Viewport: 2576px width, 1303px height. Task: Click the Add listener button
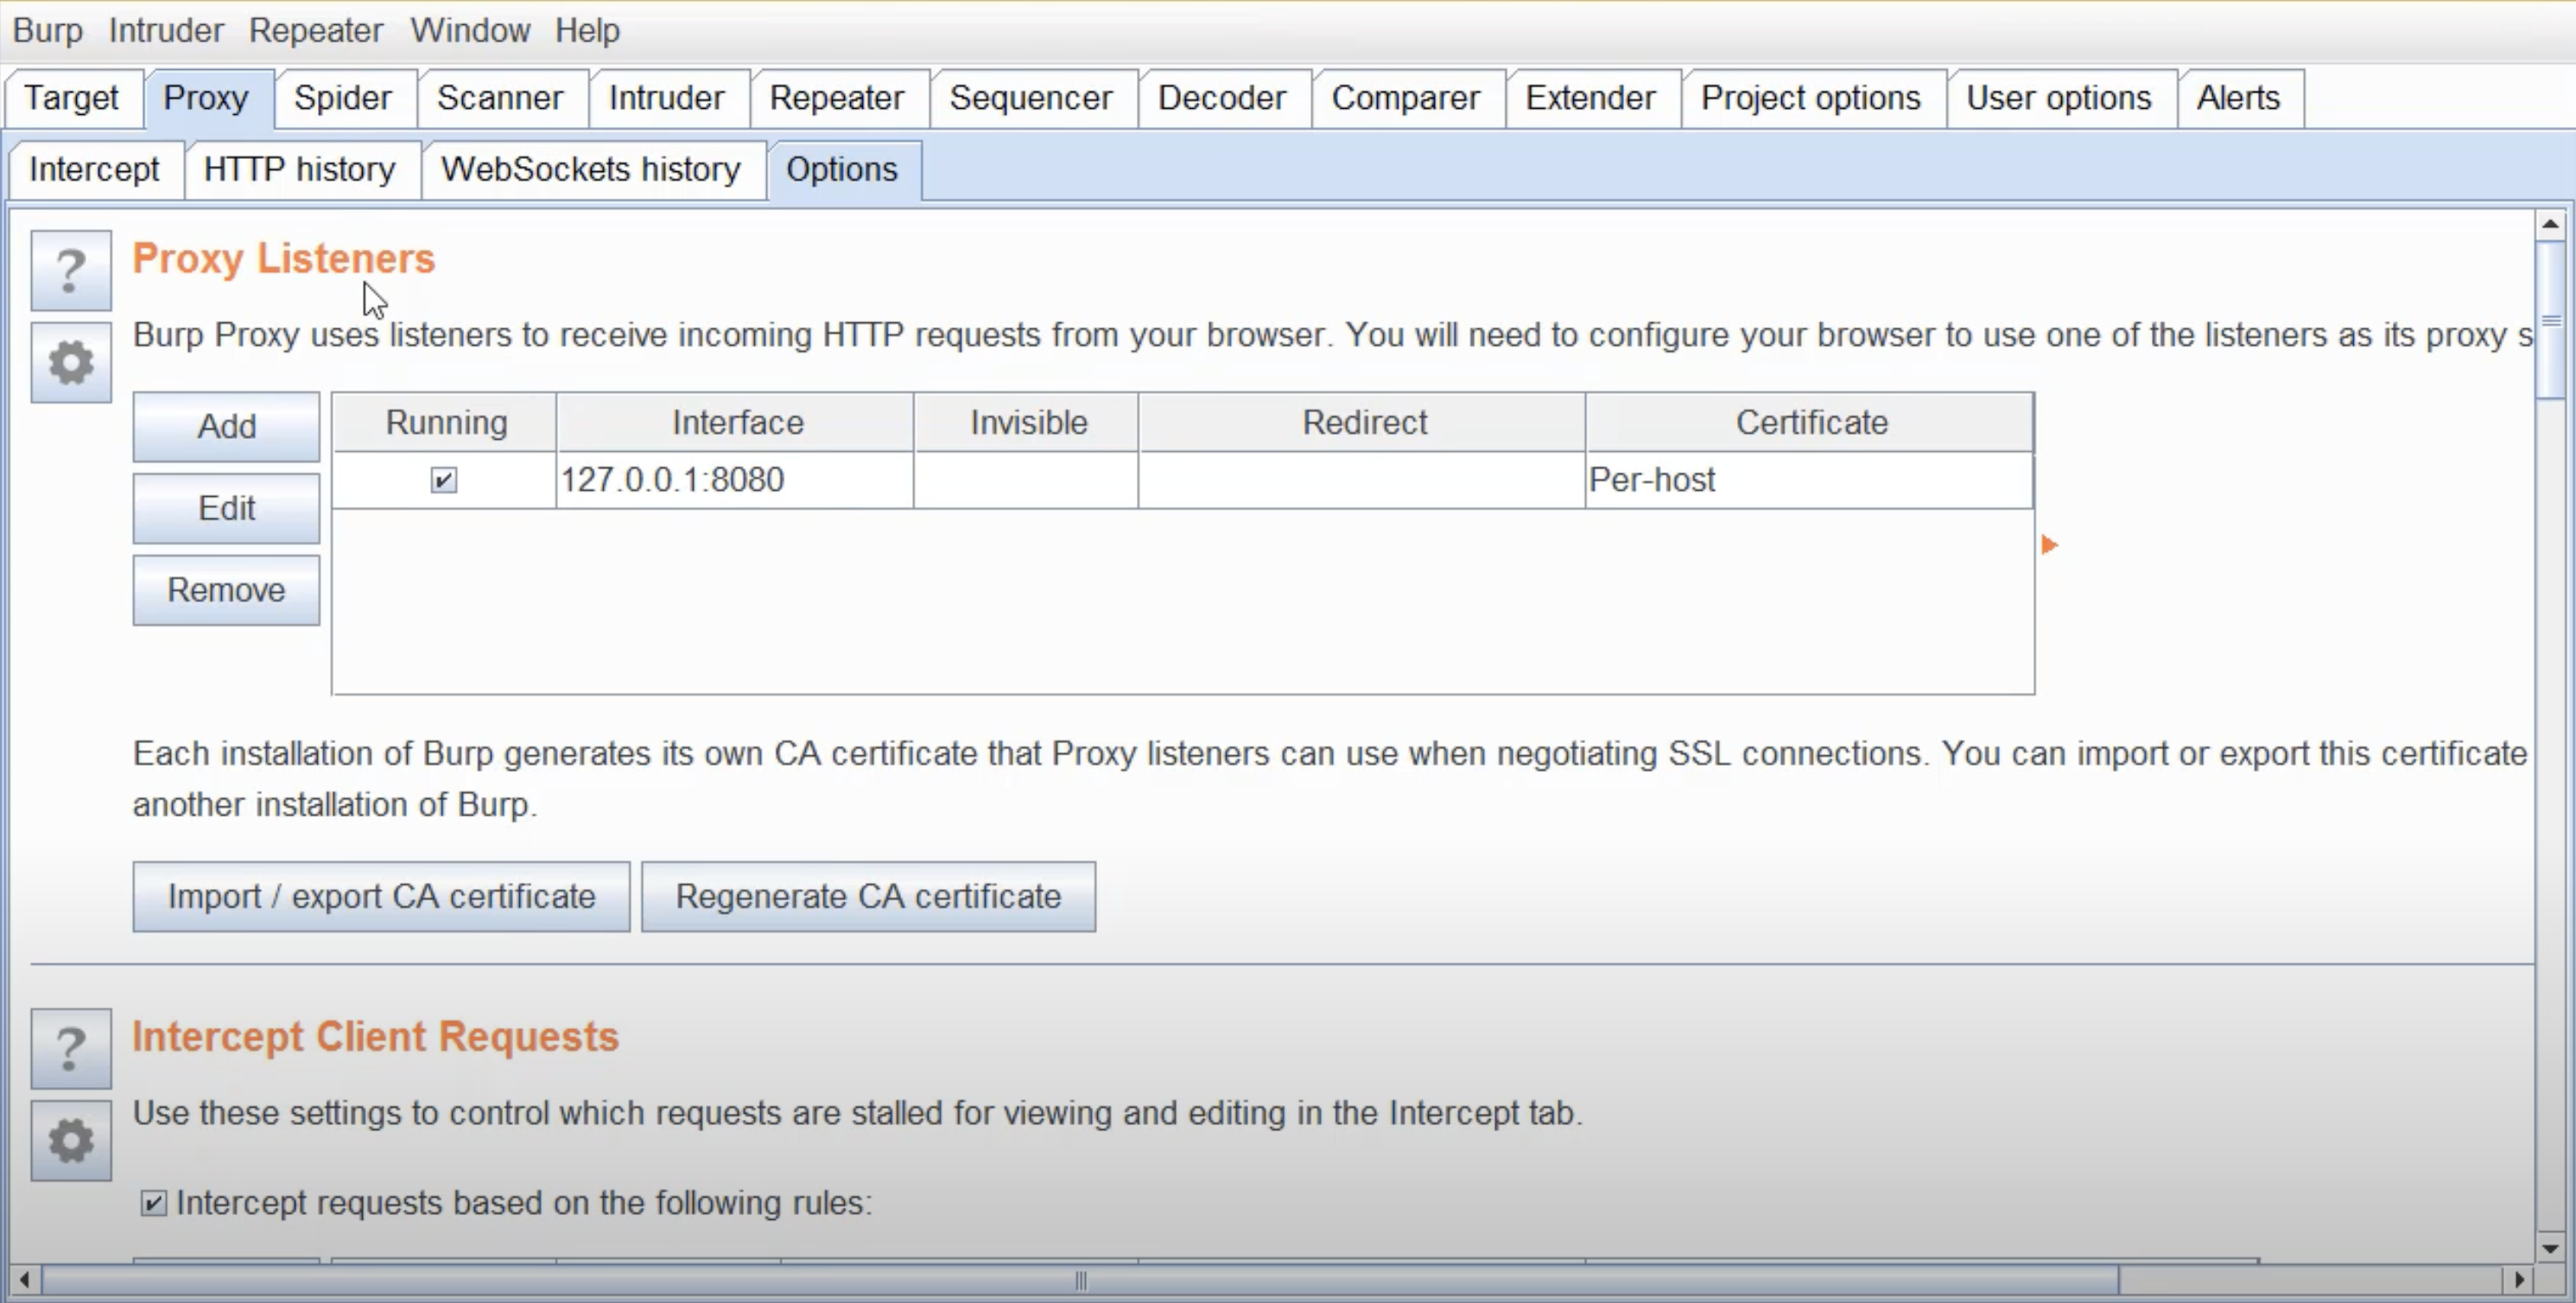[226, 427]
